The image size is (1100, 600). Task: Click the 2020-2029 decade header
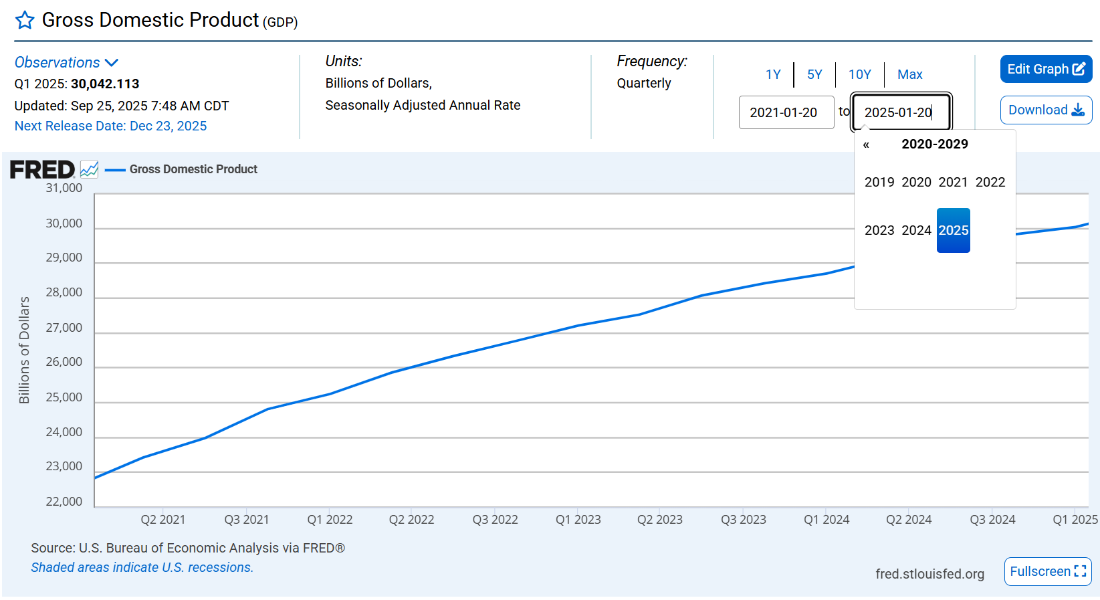pyautogui.click(x=935, y=144)
